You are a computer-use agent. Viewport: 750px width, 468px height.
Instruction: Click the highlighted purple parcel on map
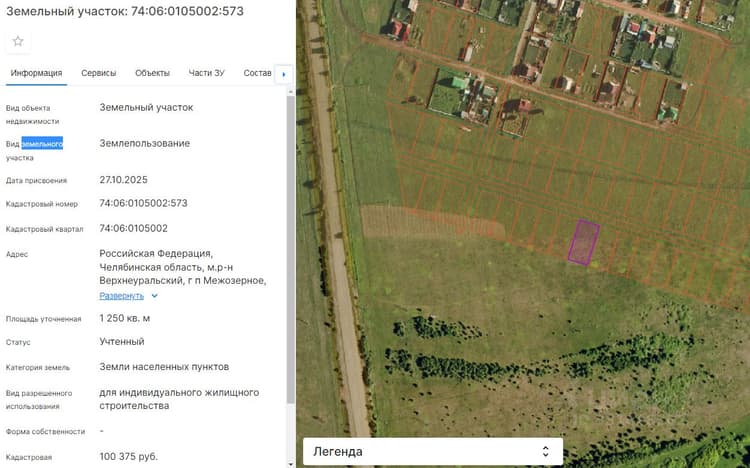click(x=584, y=242)
